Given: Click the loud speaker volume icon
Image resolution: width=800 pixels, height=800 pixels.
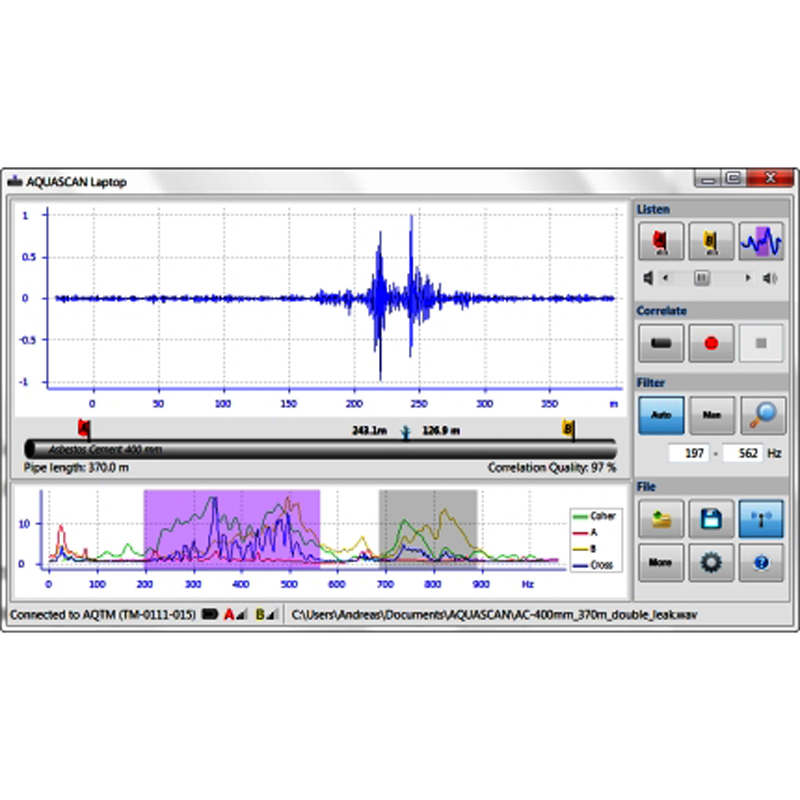Looking at the screenshot, I should coord(770,278).
